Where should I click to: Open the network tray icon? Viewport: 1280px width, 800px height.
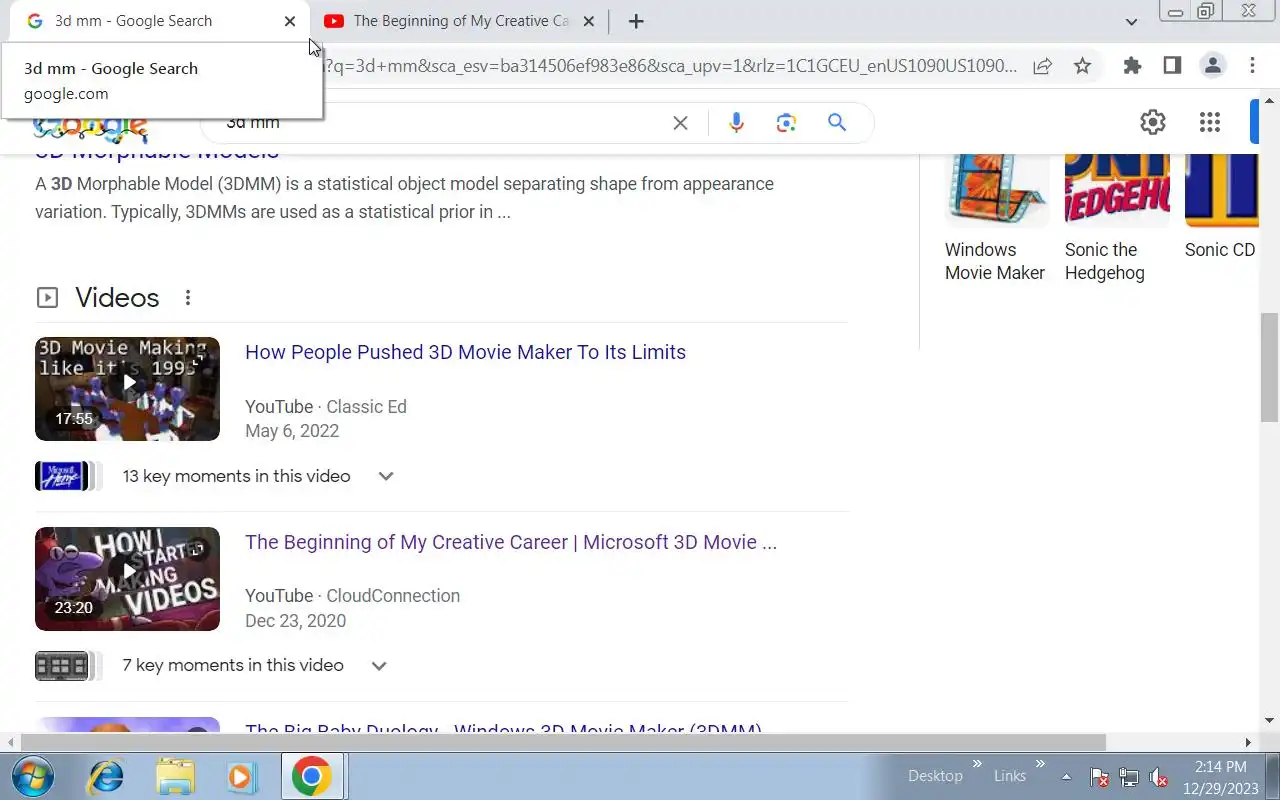point(1129,777)
